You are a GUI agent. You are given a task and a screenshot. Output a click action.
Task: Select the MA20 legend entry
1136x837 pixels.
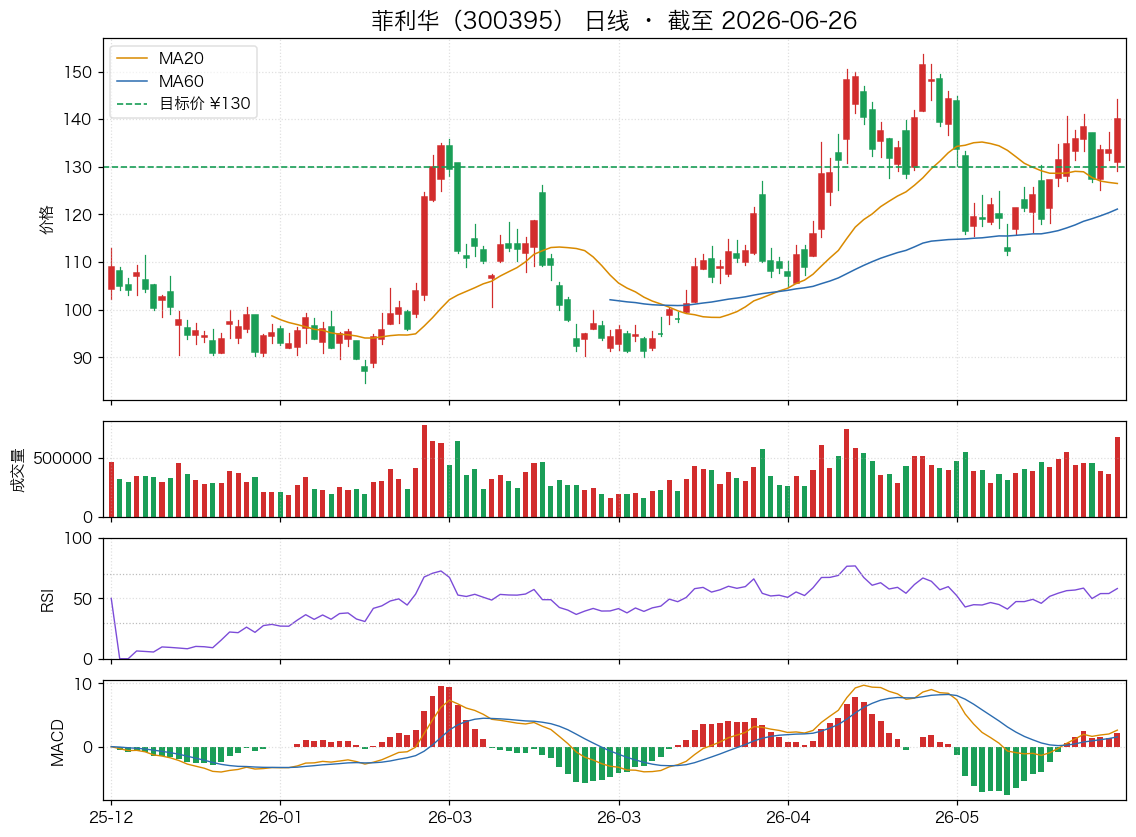click(x=160, y=58)
